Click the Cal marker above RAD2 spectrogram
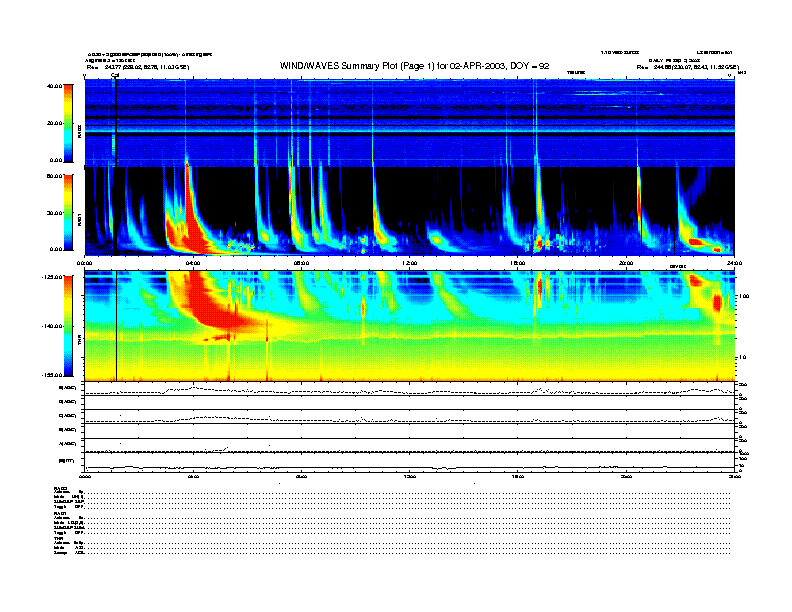 pos(115,75)
